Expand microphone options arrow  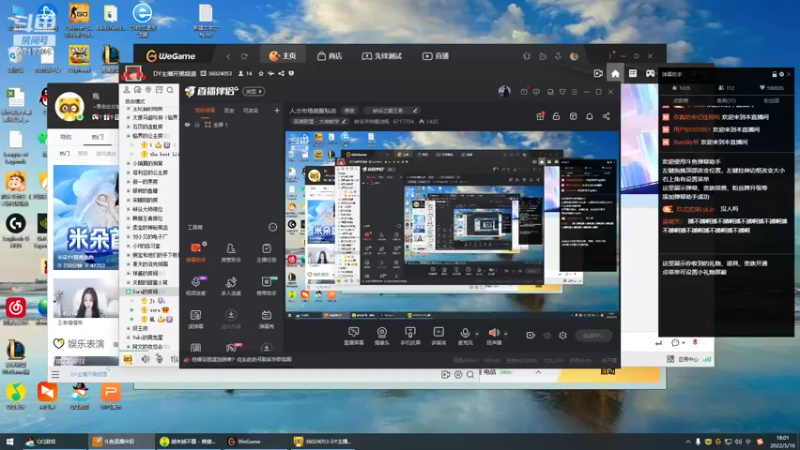477,334
